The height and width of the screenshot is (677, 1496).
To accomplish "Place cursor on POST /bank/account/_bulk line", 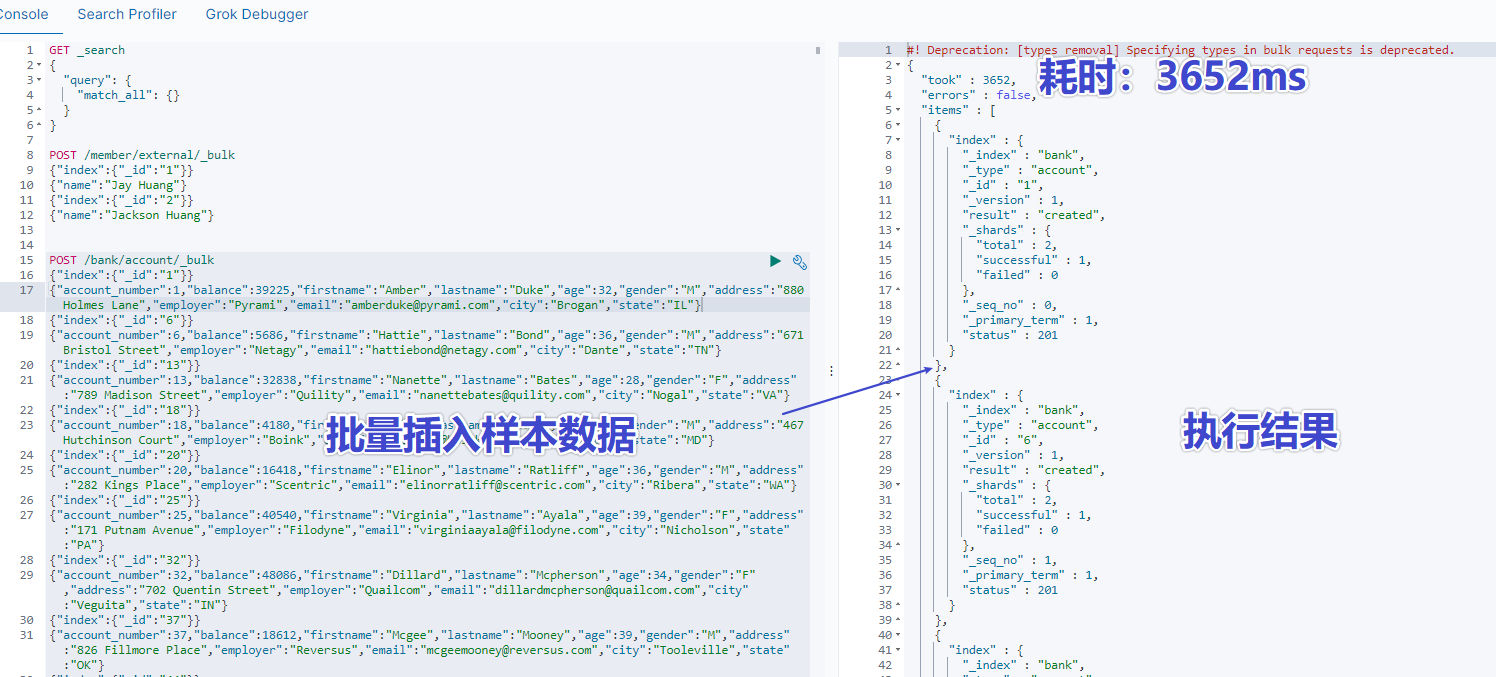I will pos(132,260).
